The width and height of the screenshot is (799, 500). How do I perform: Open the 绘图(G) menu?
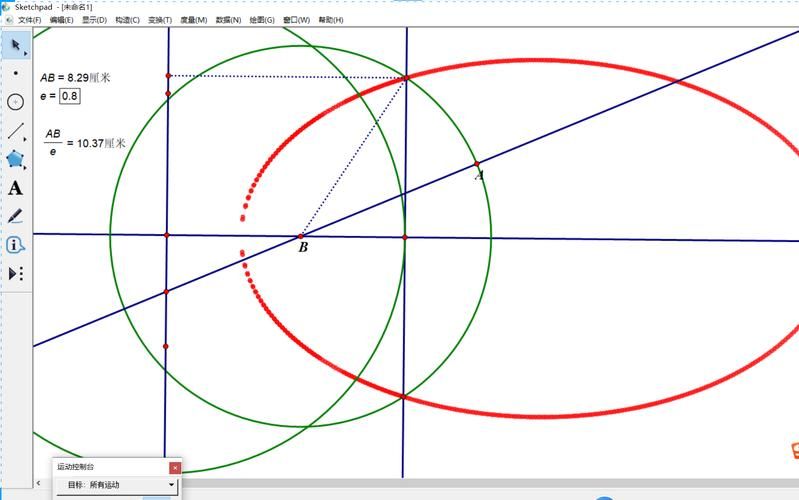coord(262,20)
